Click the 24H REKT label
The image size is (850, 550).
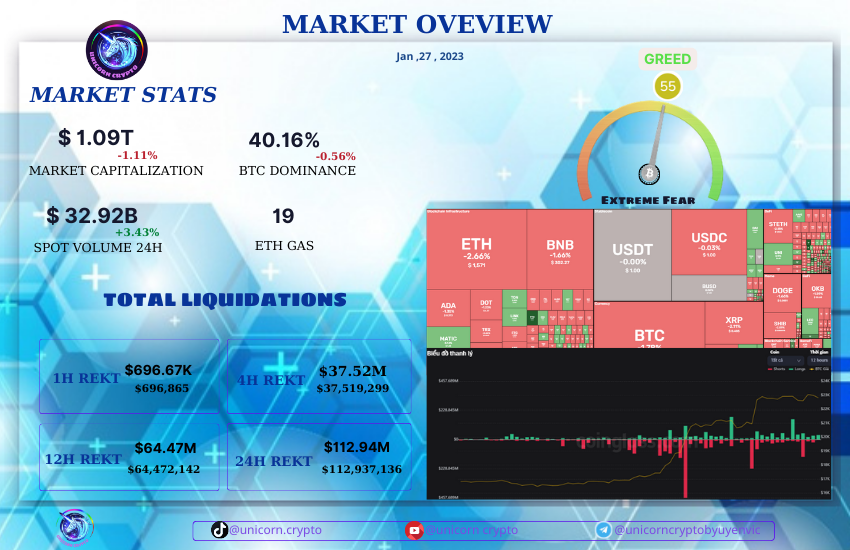pos(274,461)
